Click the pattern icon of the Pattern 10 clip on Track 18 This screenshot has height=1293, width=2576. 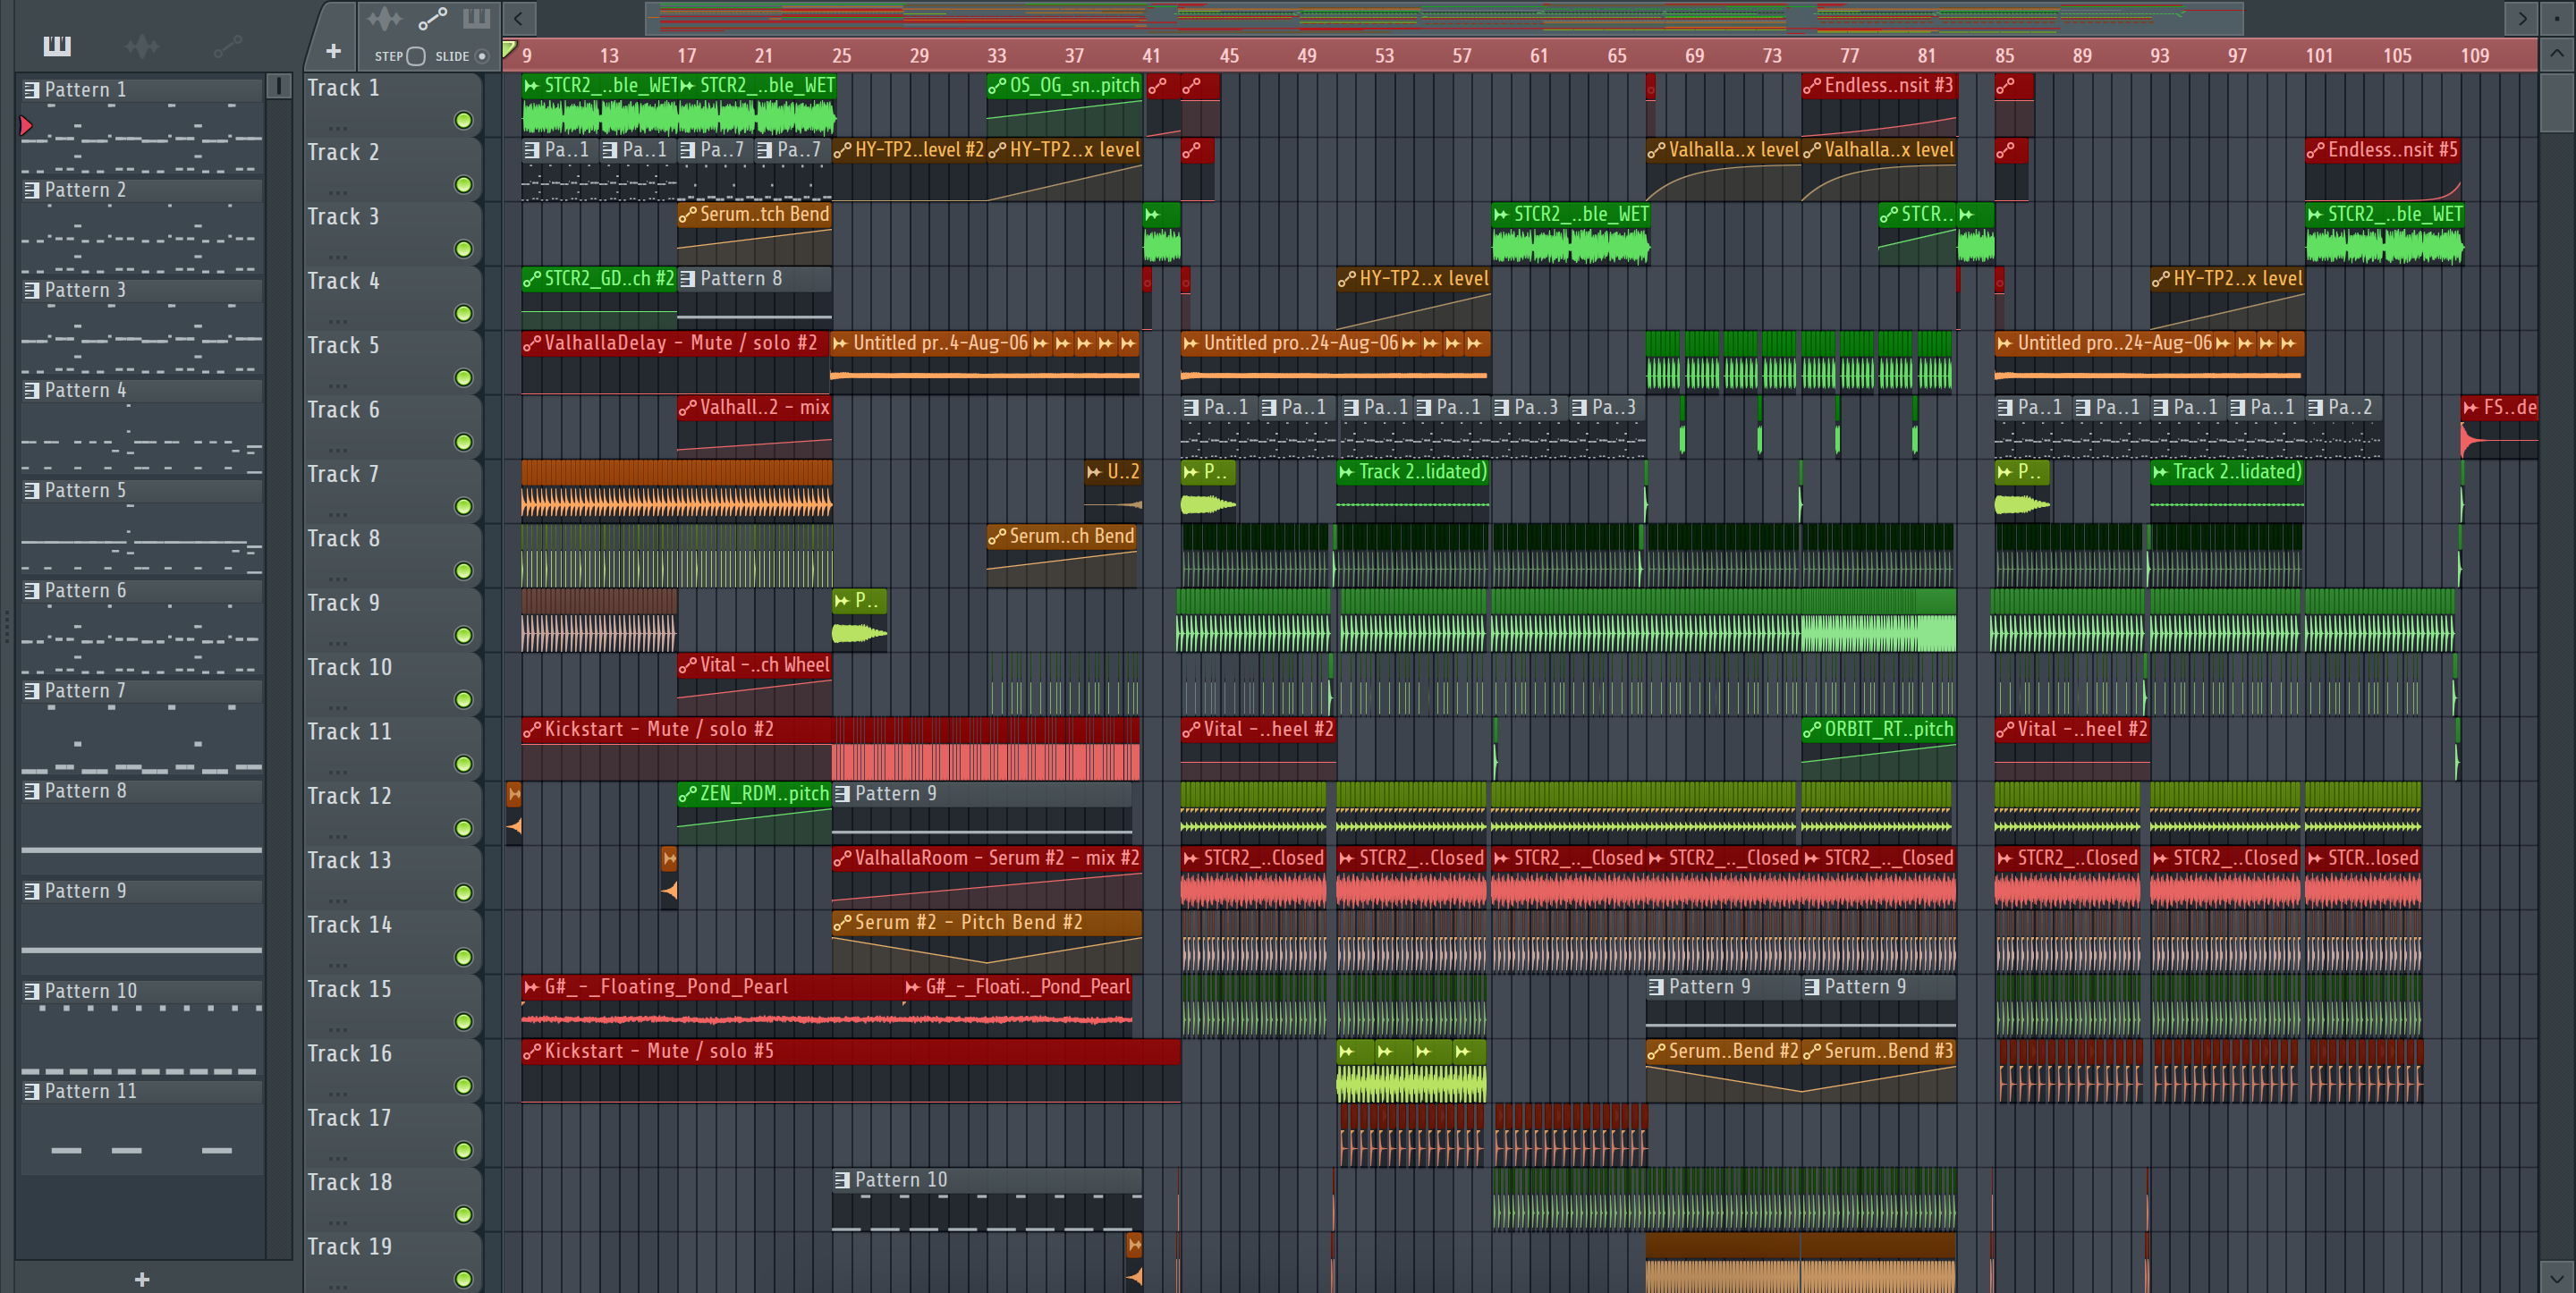point(842,1181)
